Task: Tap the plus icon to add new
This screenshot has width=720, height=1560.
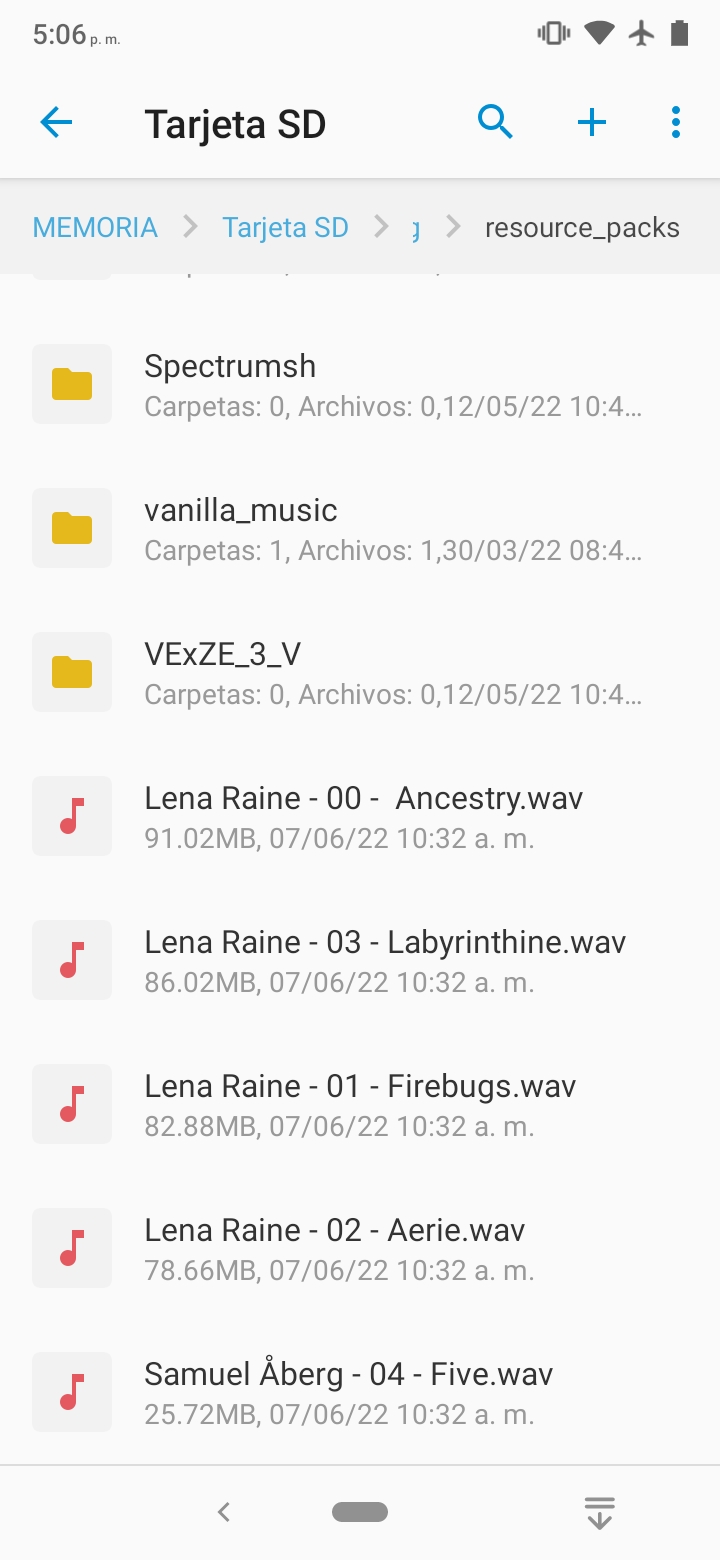Action: [592, 123]
